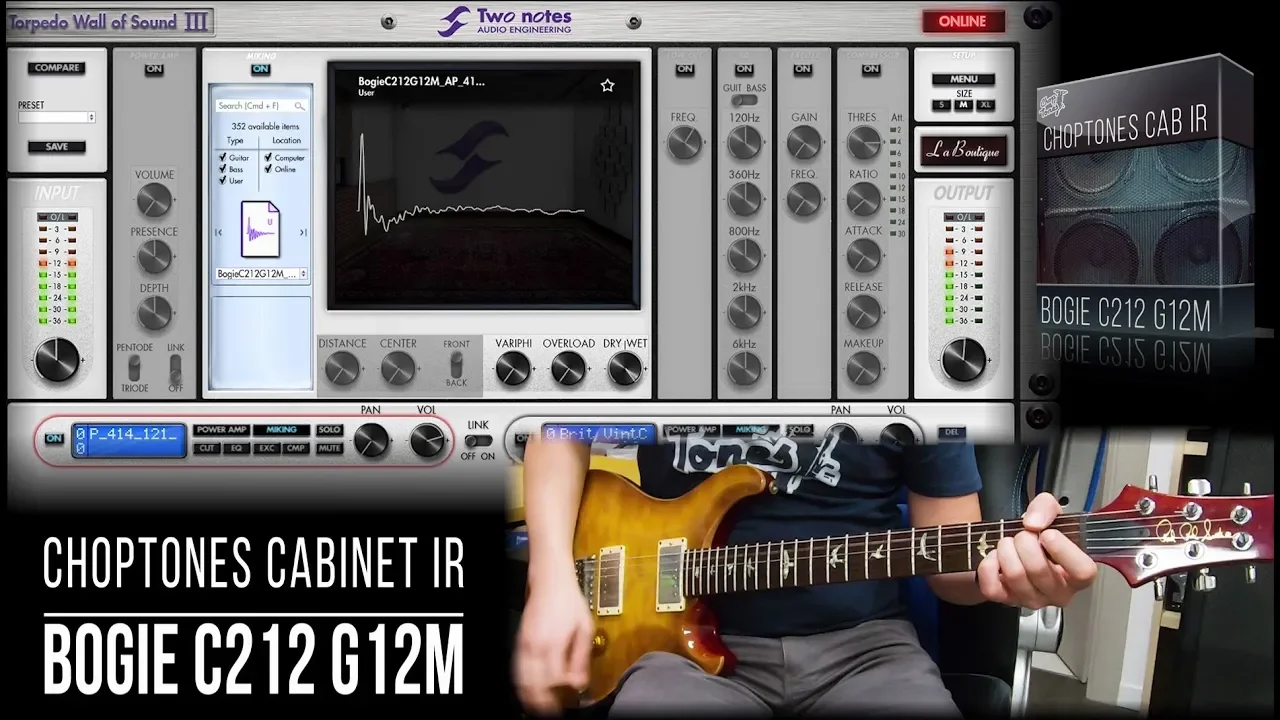Toggle Miking ON switch
The width and height of the screenshot is (1280, 720).
pos(261,69)
